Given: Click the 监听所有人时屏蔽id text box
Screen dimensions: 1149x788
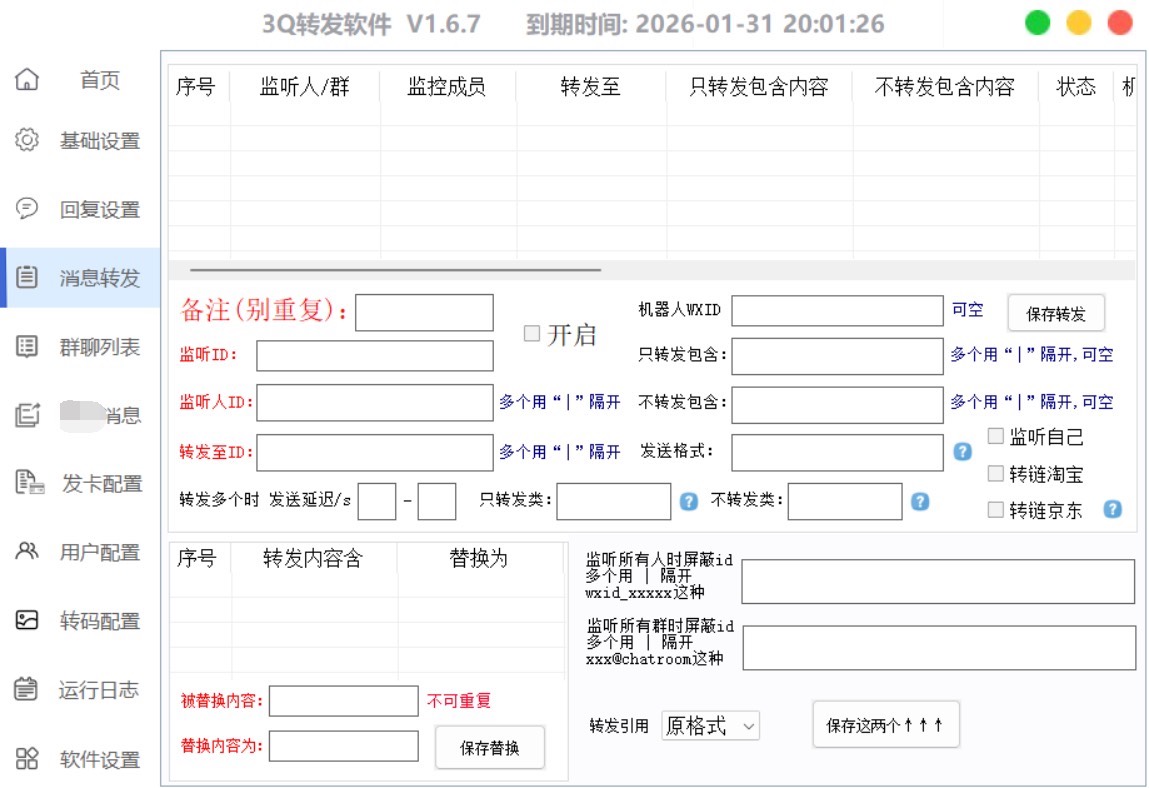Looking at the screenshot, I should (938, 581).
